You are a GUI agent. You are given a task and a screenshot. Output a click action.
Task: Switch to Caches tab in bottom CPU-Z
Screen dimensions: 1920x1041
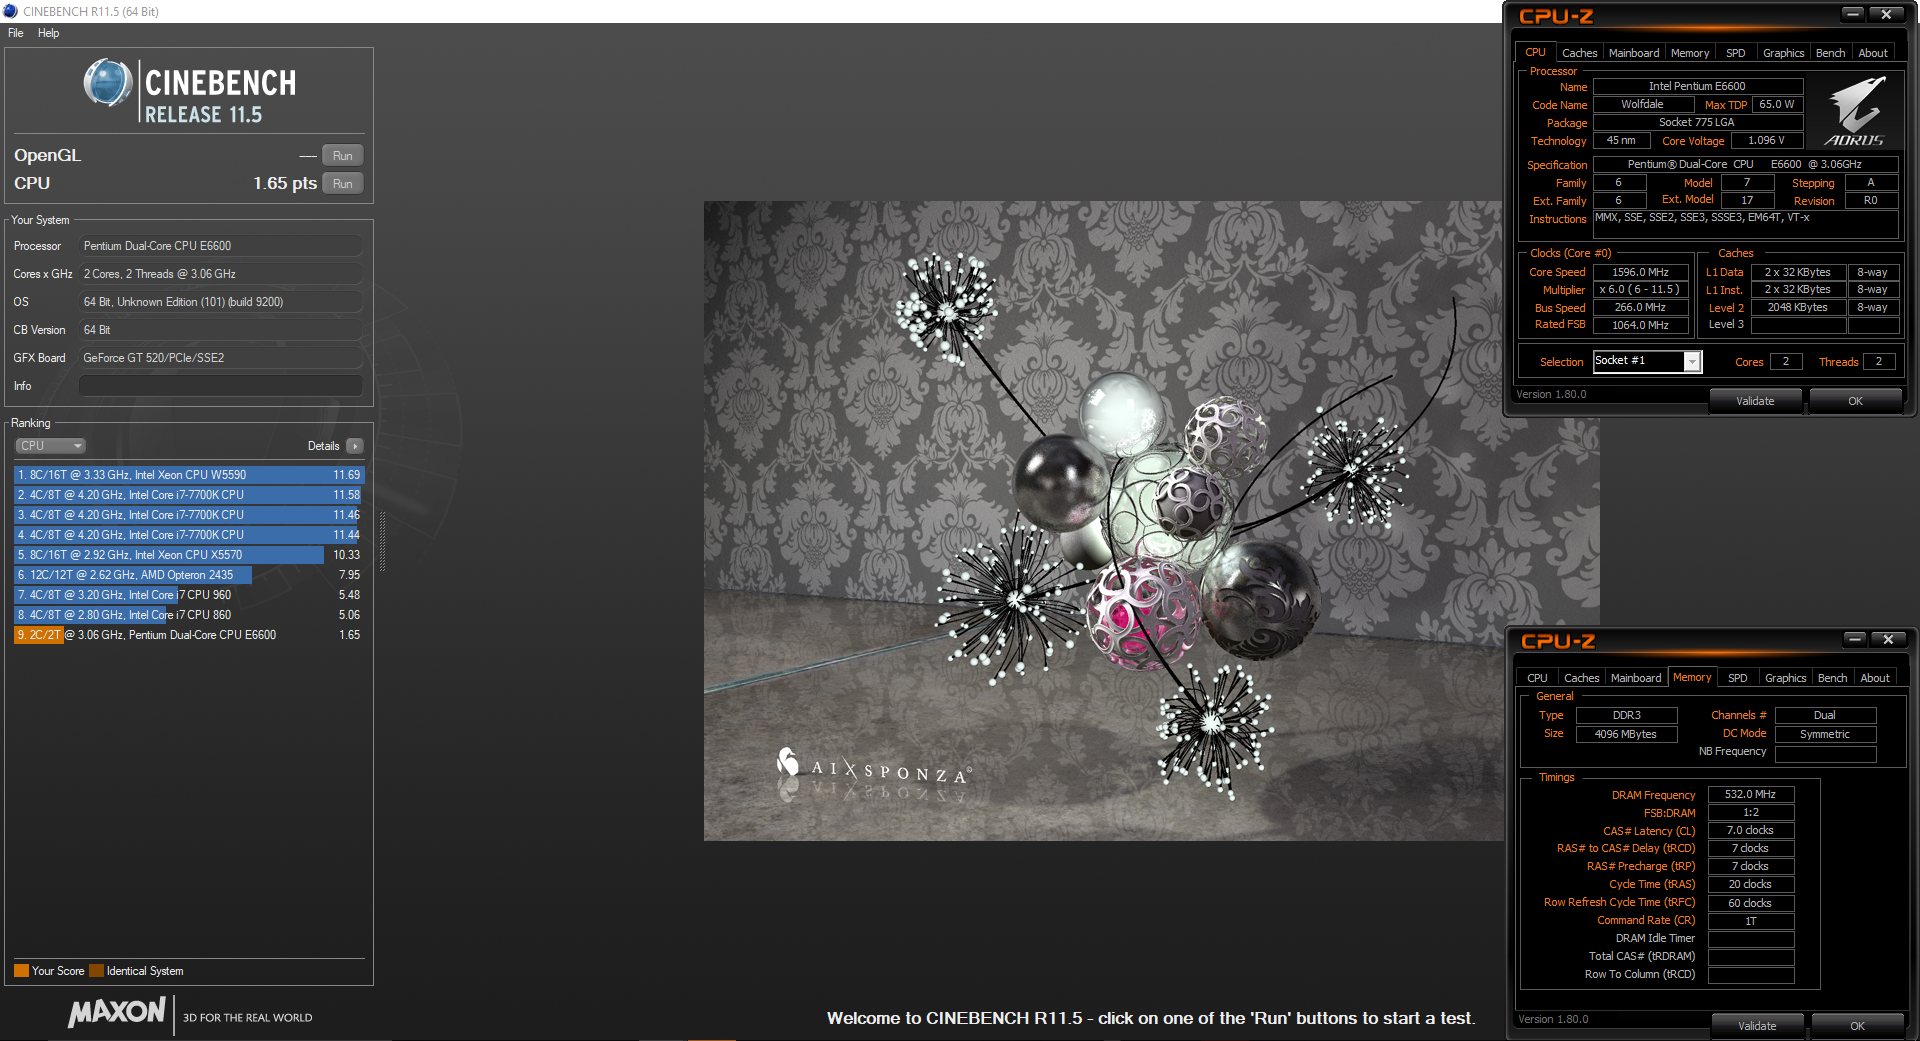(1581, 678)
